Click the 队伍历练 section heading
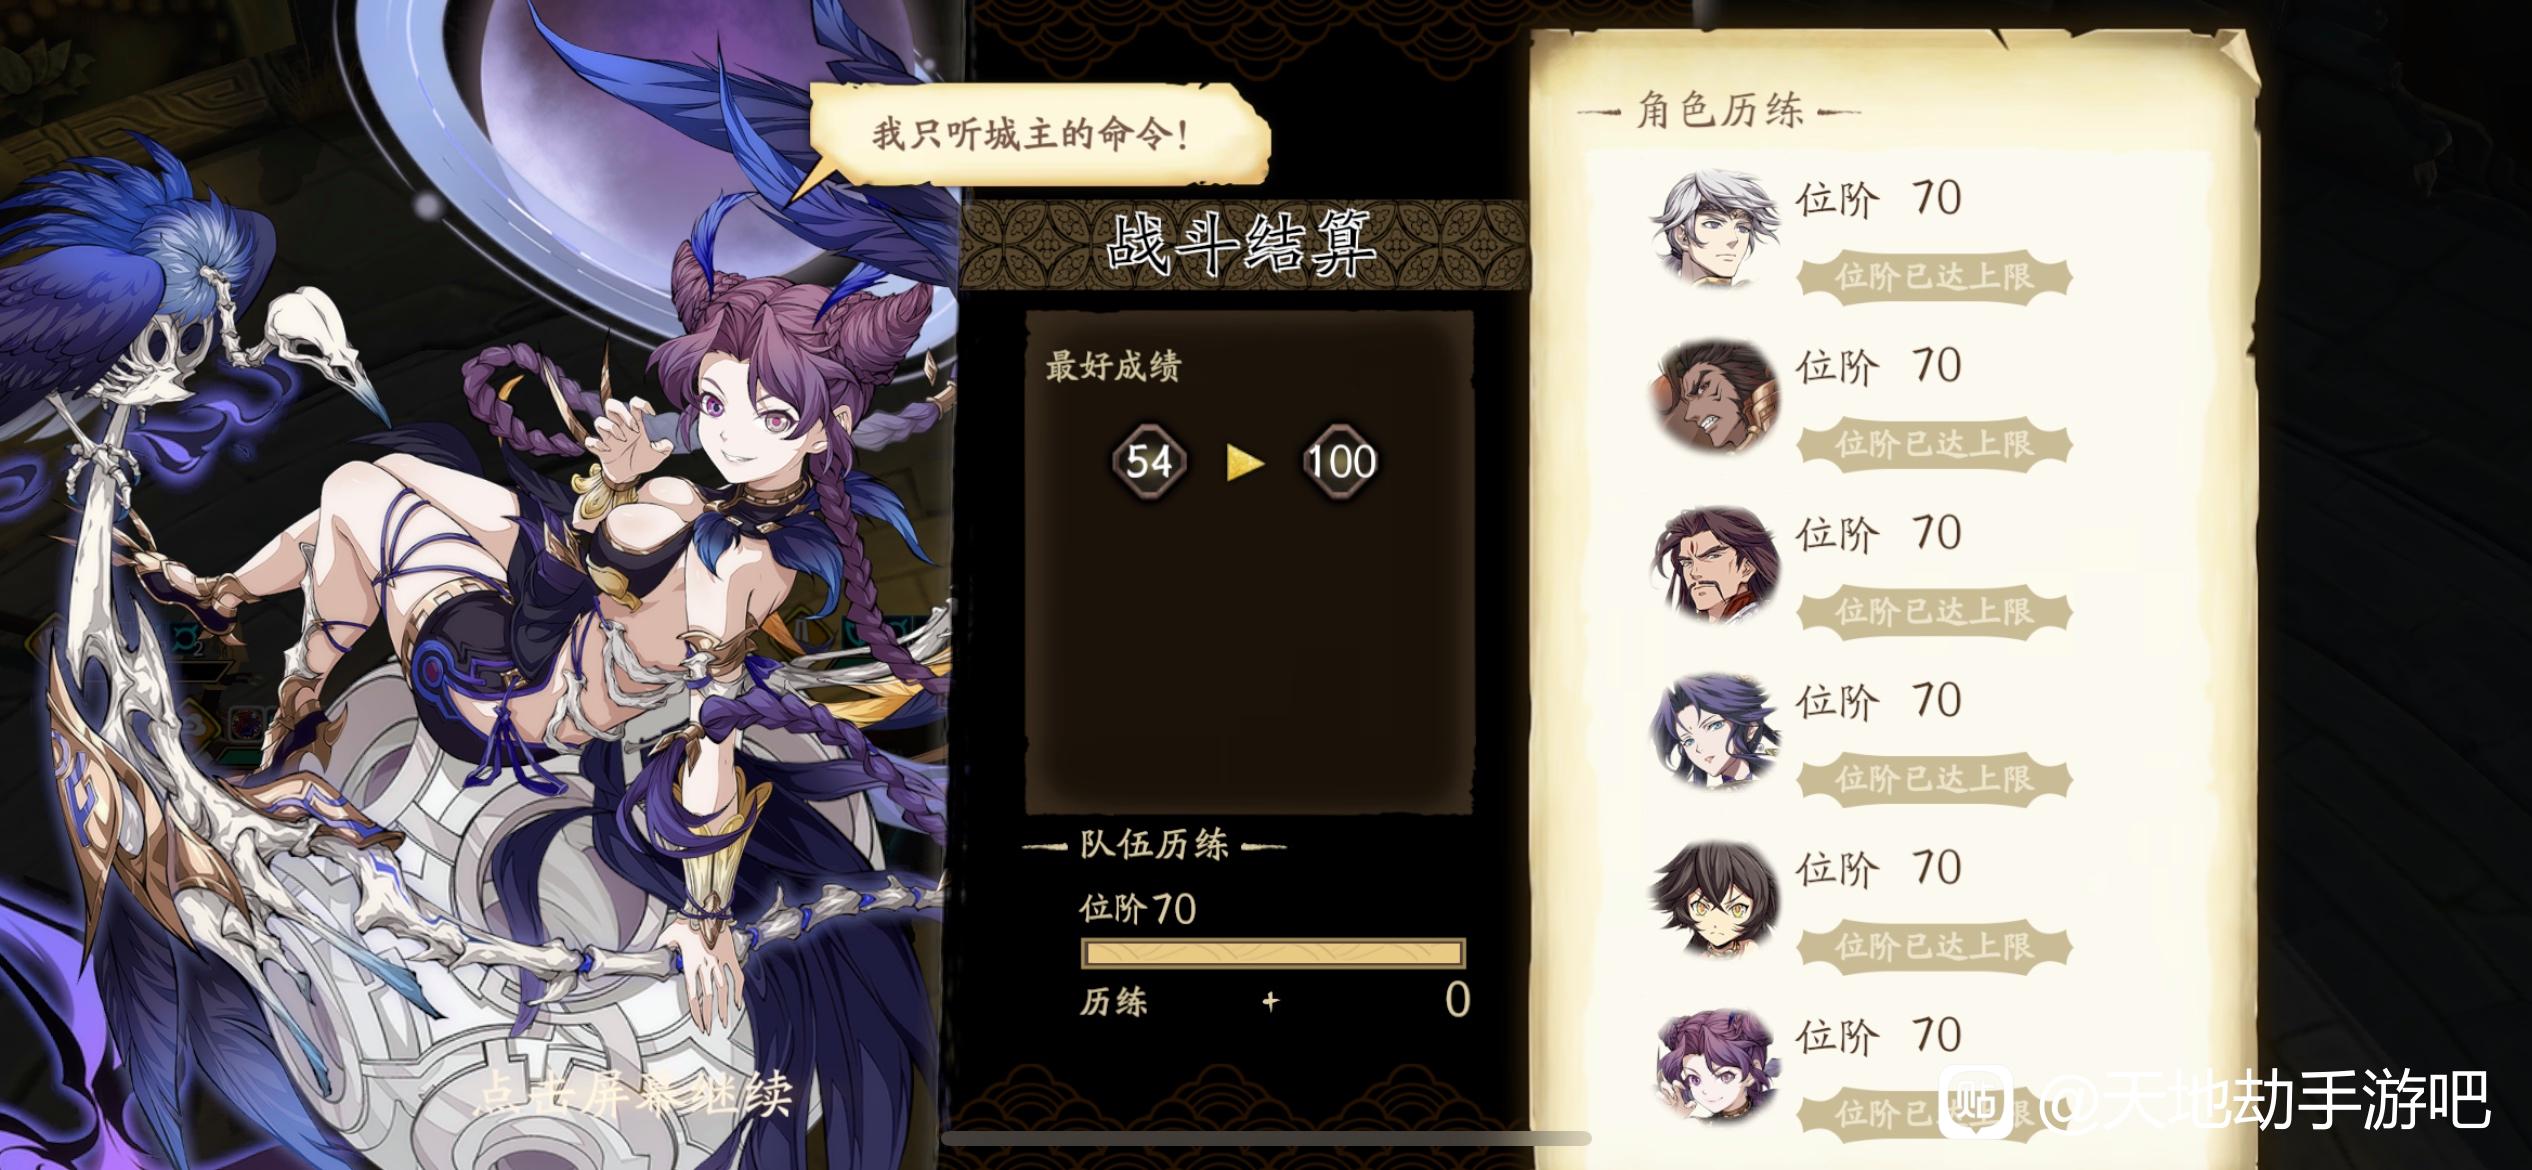The image size is (2532, 1170). [x=1154, y=845]
